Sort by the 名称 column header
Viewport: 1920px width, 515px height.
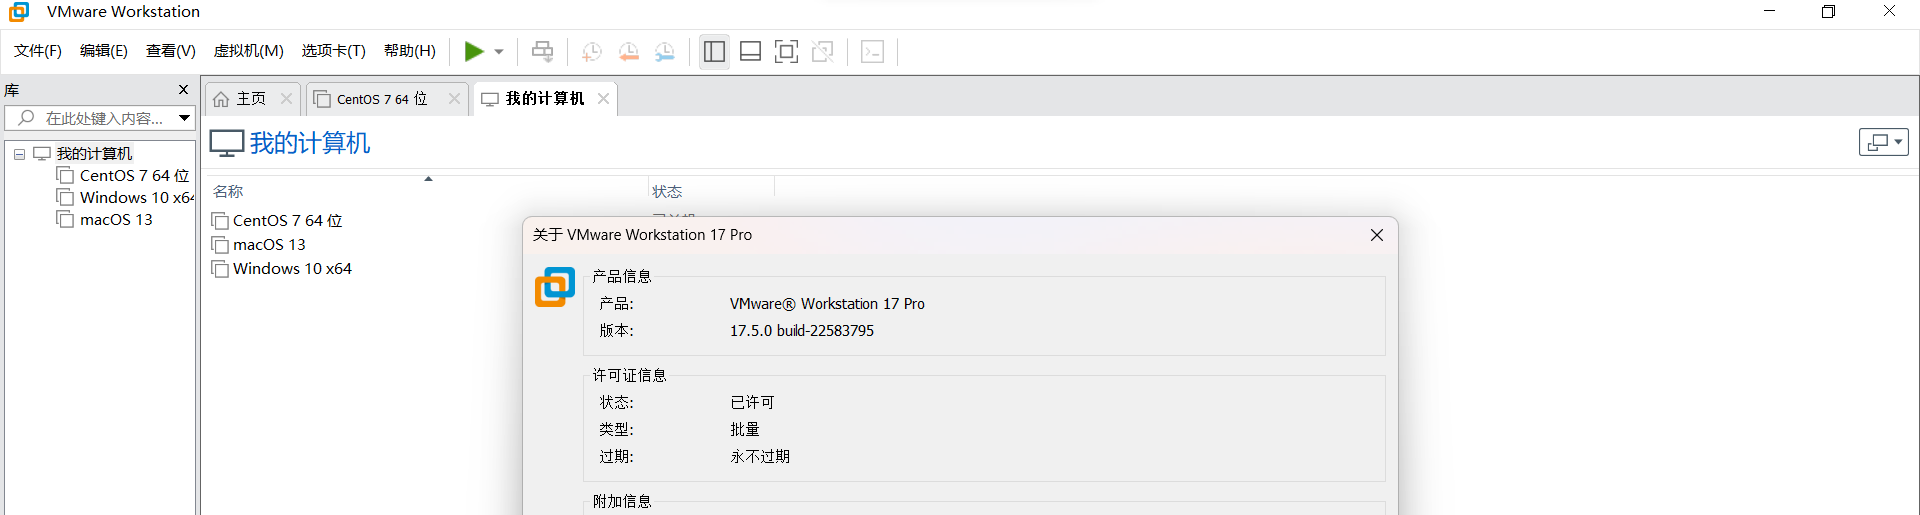pos(228,191)
